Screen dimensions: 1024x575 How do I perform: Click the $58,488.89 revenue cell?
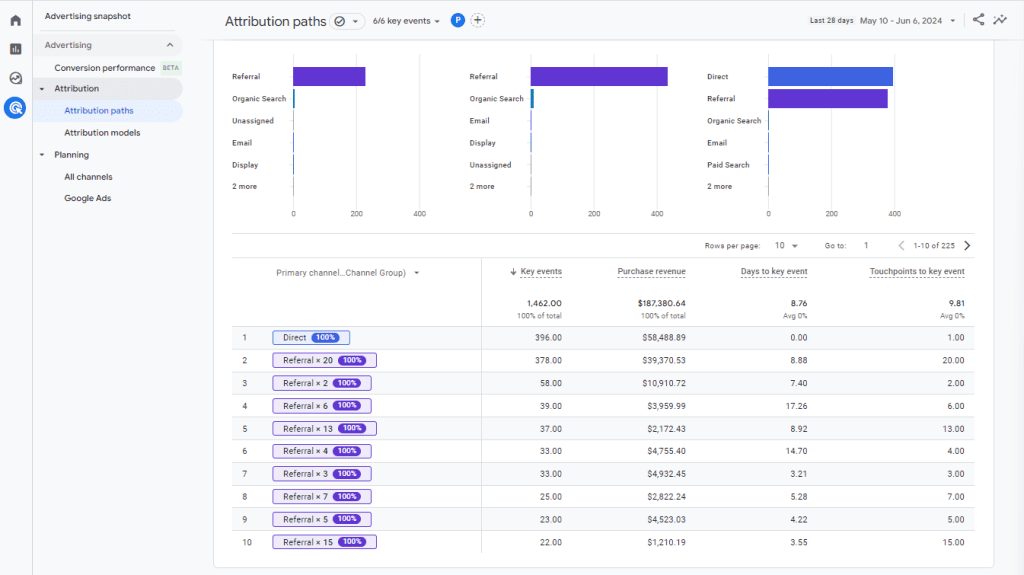664,338
